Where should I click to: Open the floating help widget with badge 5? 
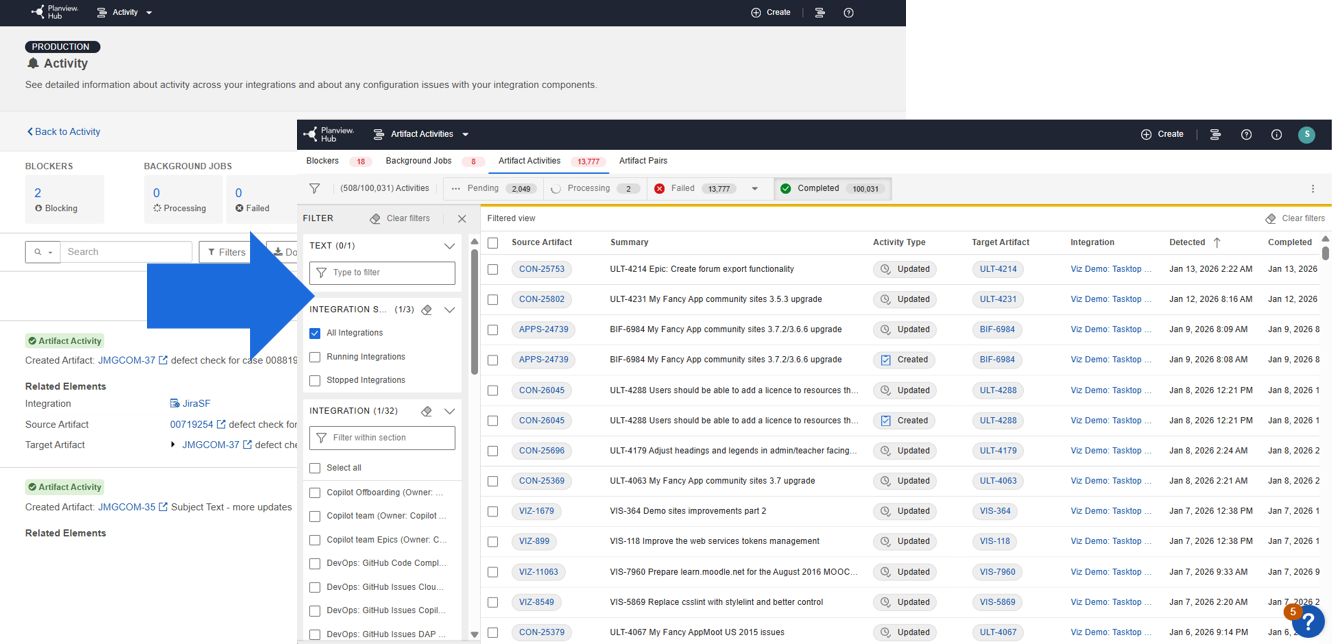pos(1308,621)
